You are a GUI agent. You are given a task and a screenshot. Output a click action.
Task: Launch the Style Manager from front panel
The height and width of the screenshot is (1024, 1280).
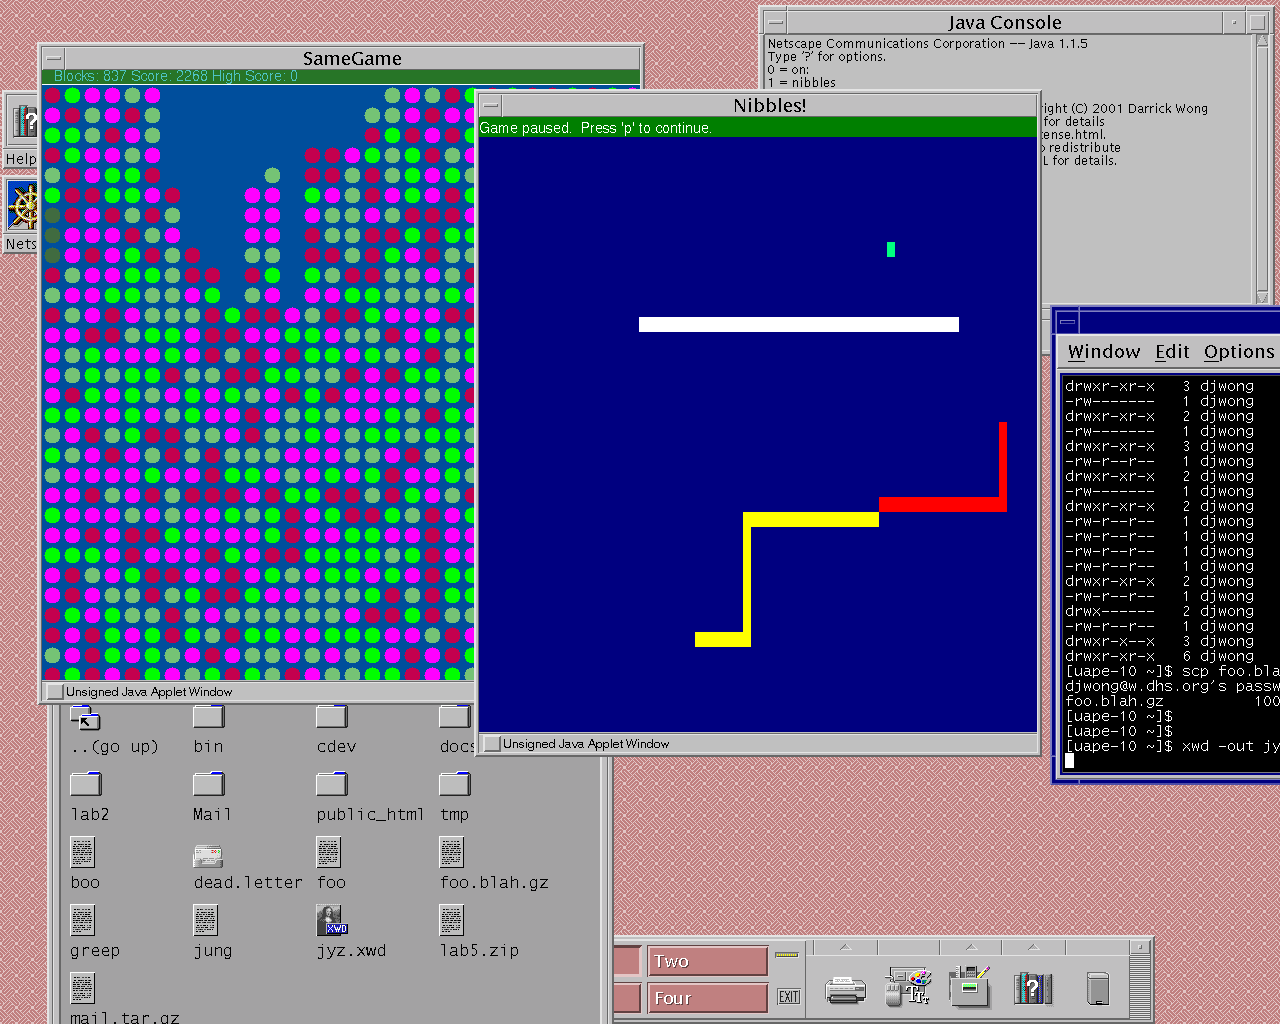click(x=908, y=988)
